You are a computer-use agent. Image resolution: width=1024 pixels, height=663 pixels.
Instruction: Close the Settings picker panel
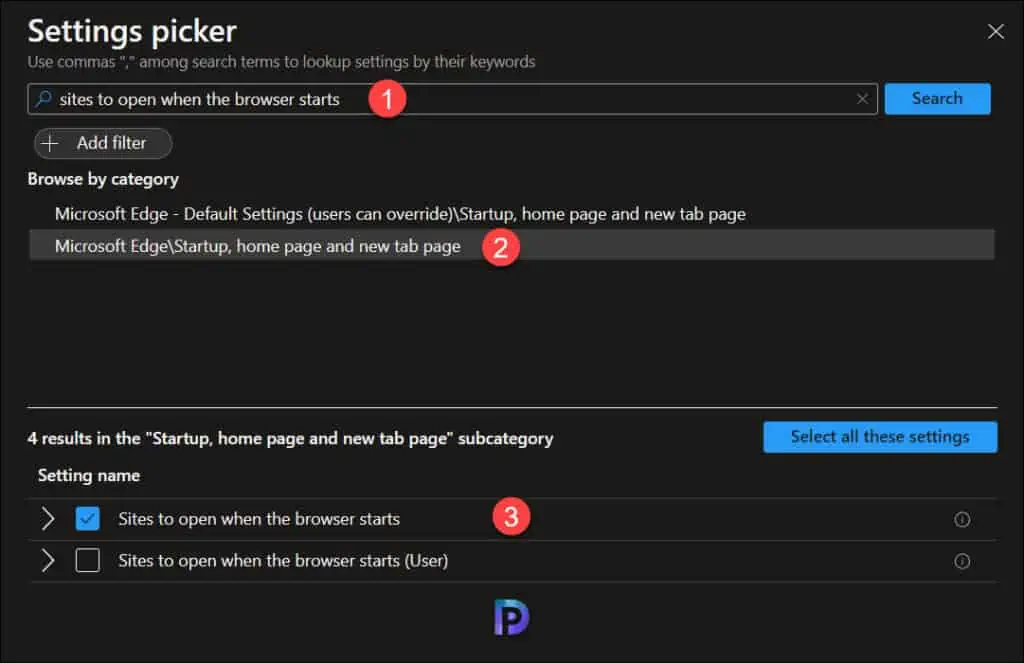tap(995, 31)
